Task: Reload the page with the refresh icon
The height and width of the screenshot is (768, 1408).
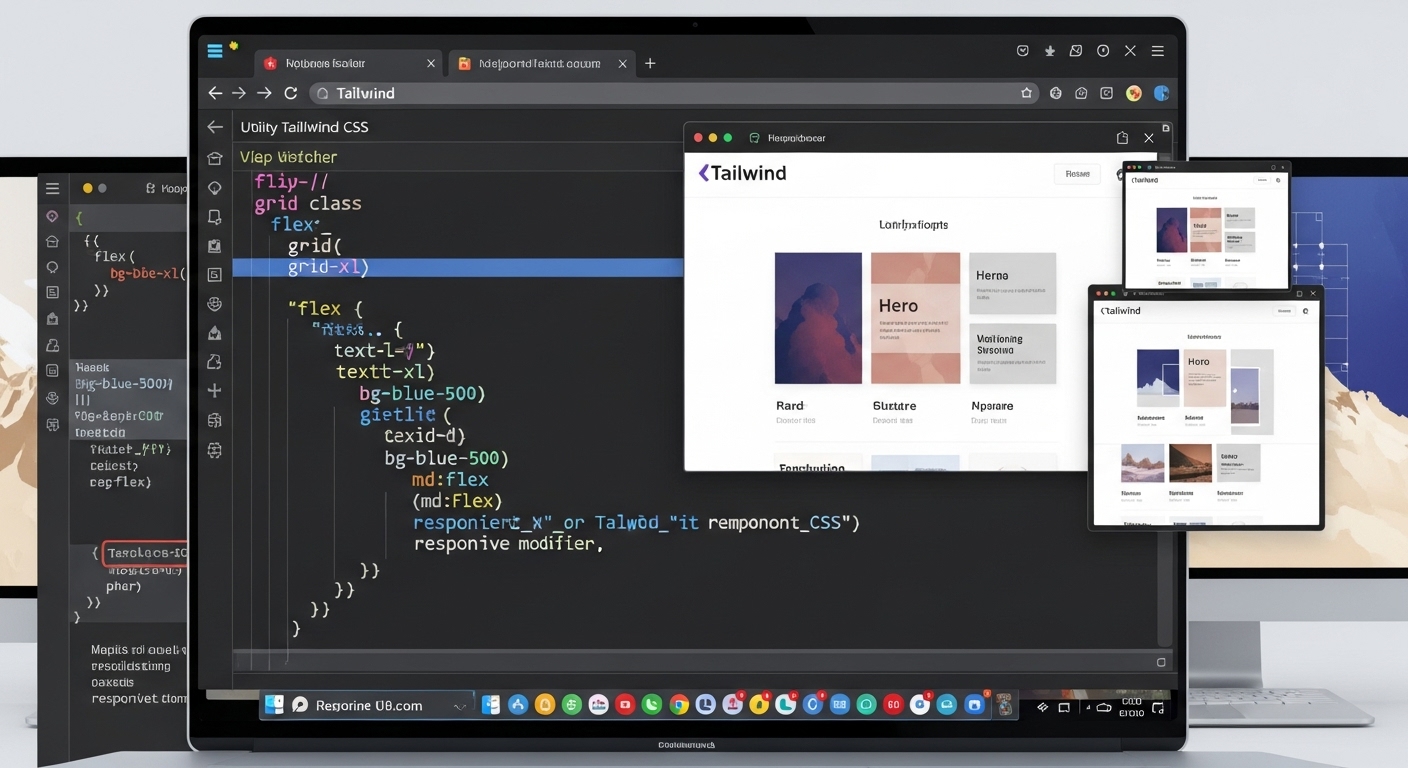Action: pyautogui.click(x=291, y=93)
